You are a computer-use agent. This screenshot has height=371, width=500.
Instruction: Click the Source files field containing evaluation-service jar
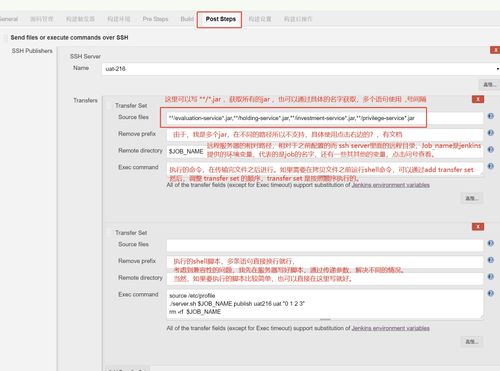tap(325, 118)
